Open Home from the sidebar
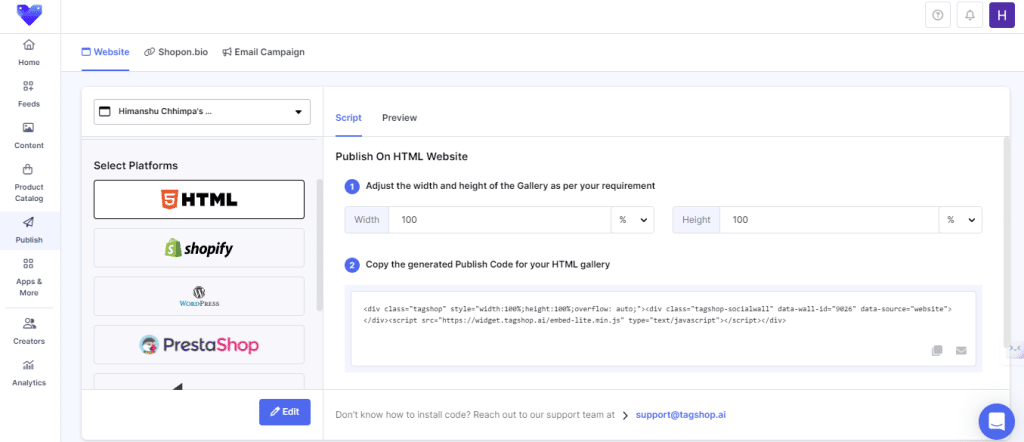 29,51
